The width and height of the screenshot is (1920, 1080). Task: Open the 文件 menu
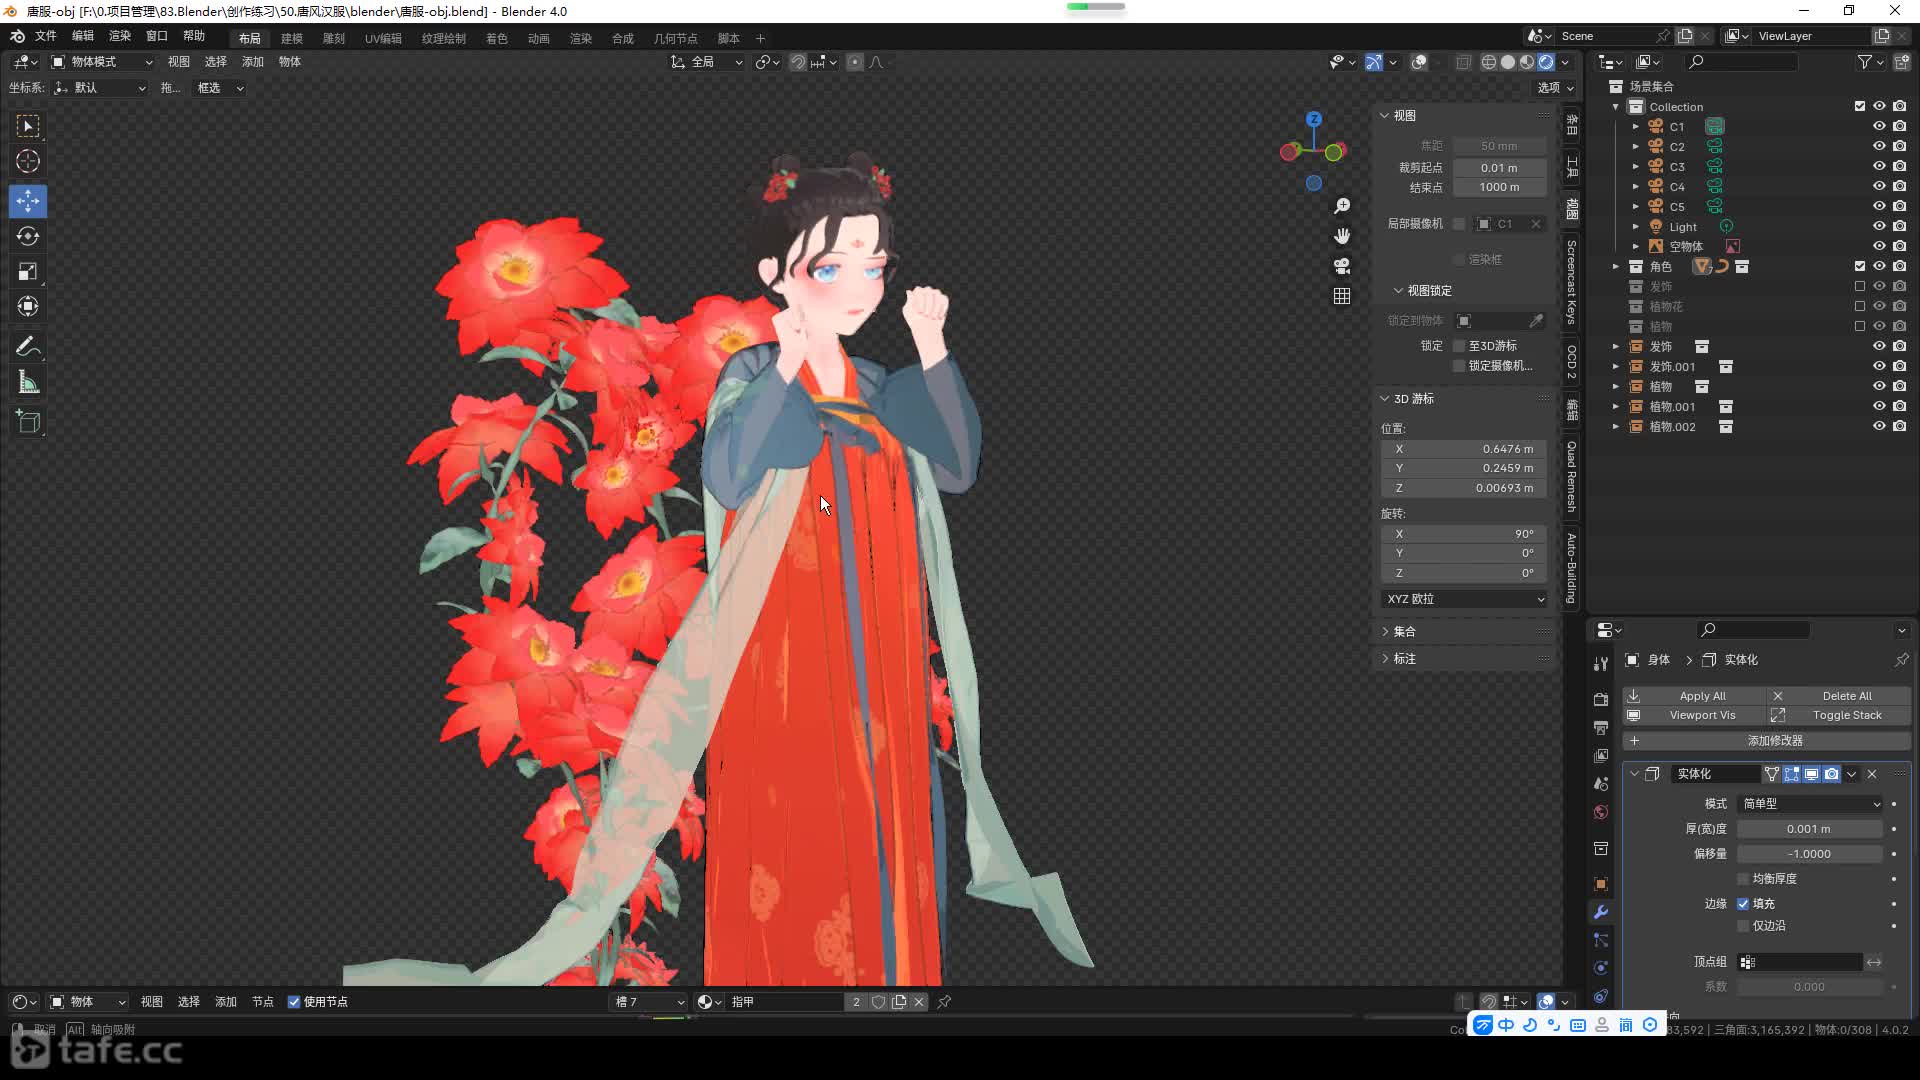46,36
